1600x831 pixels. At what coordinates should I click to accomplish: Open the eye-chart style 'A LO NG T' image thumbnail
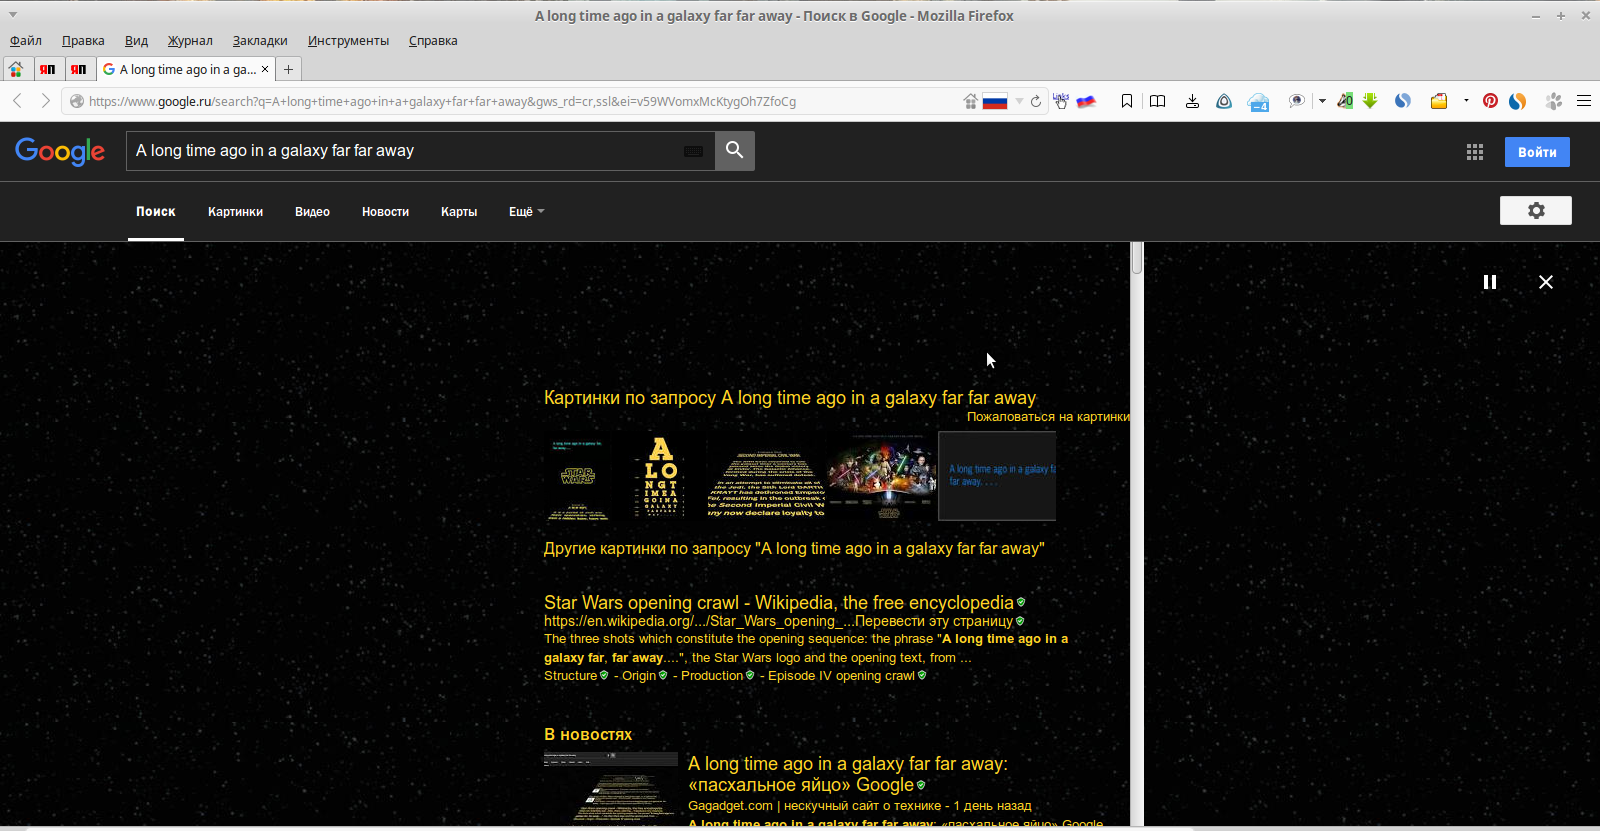(x=660, y=476)
